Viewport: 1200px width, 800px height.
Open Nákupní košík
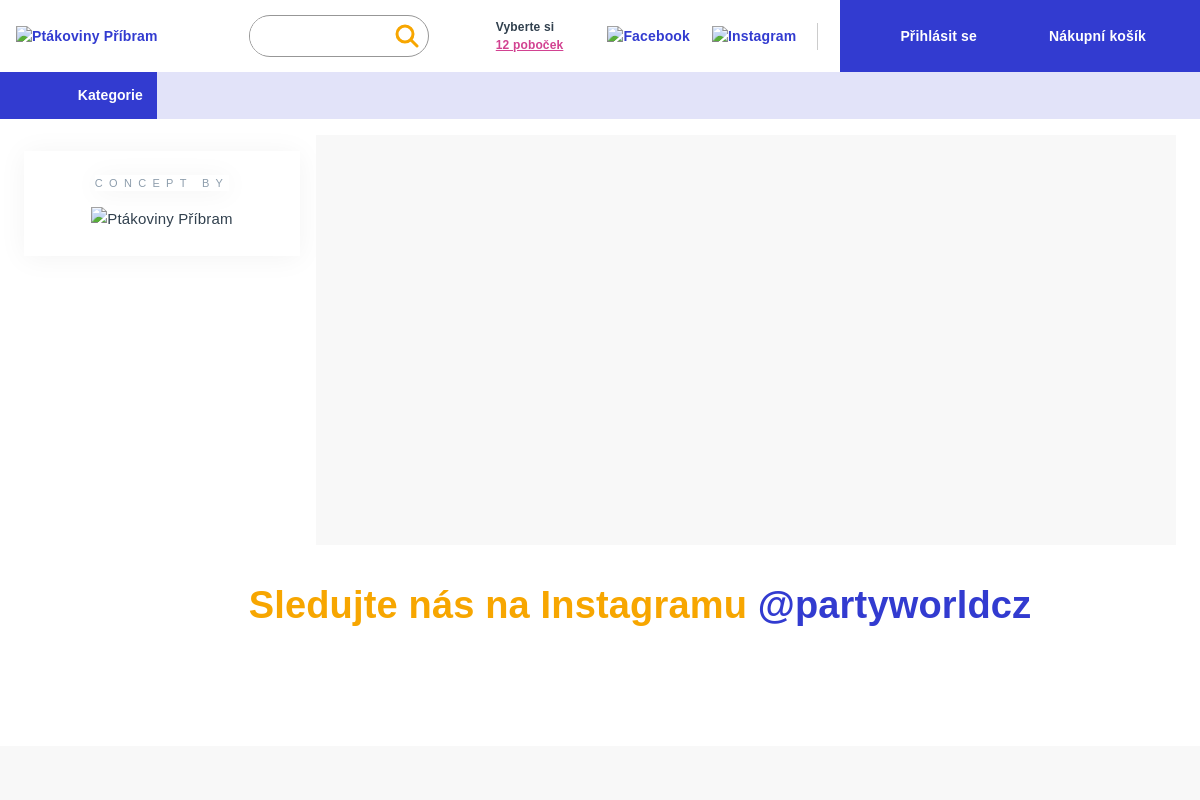coord(1097,36)
